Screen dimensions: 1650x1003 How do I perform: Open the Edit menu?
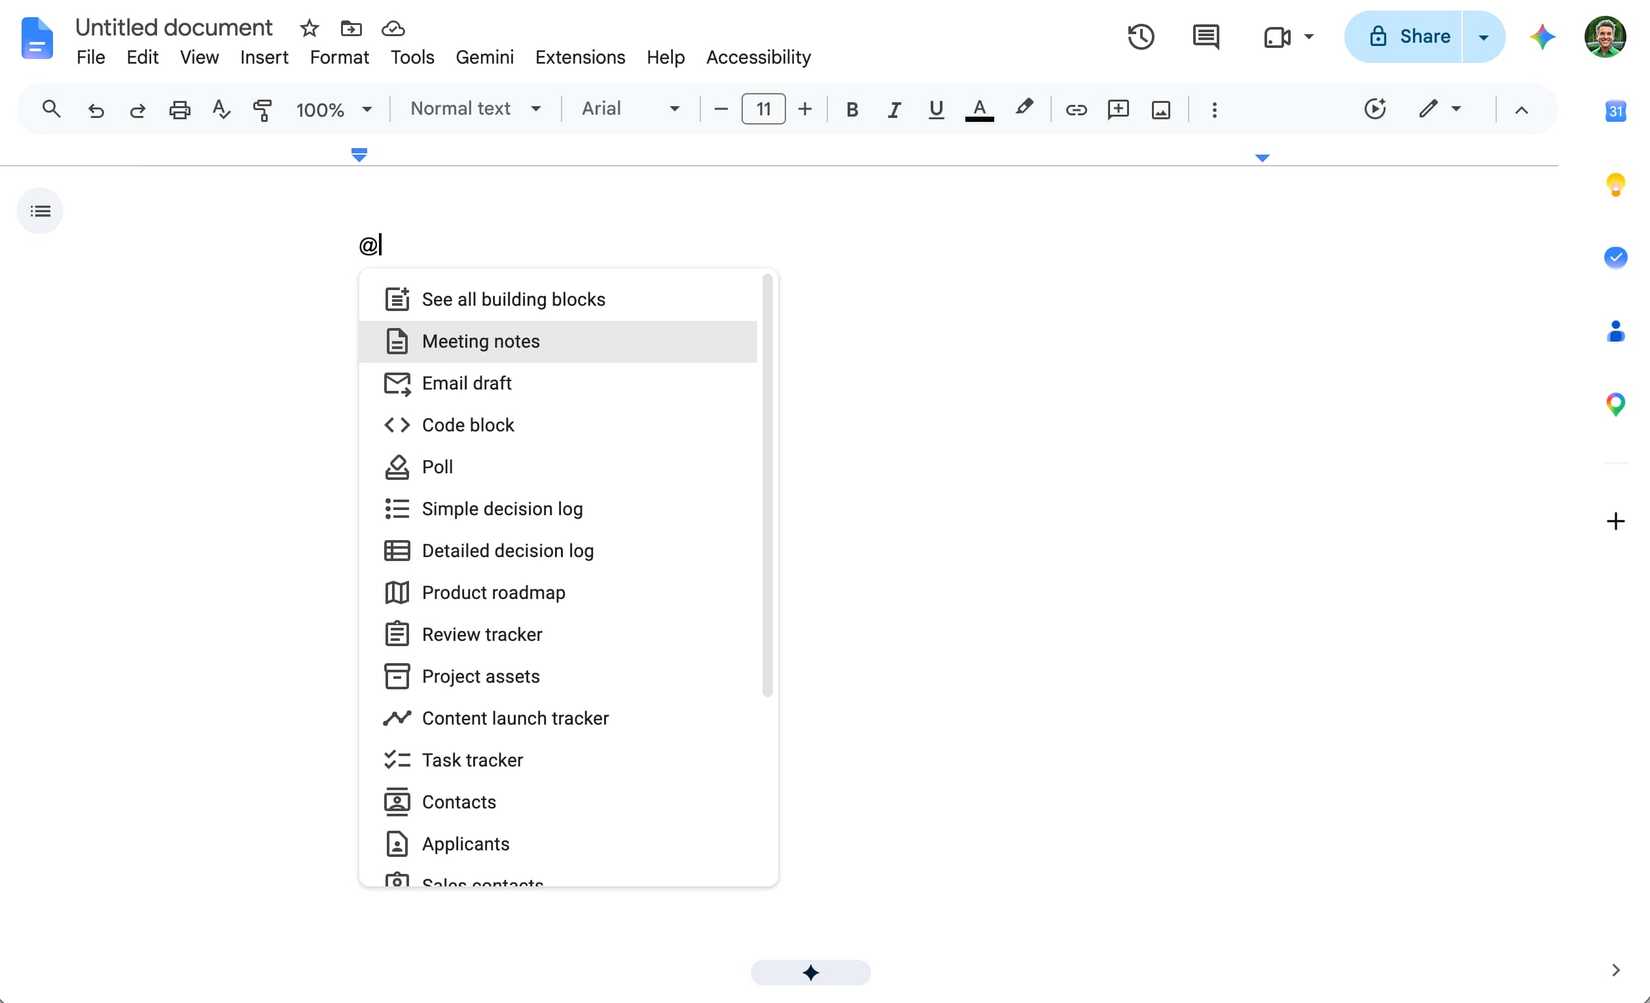(x=143, y=57)
